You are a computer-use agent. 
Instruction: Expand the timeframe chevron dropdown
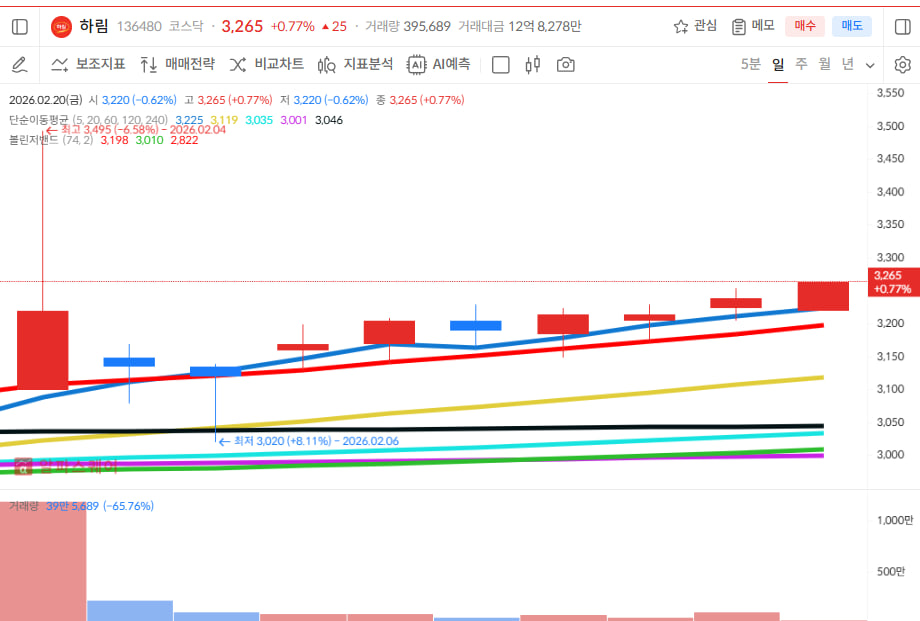[870, 65]
